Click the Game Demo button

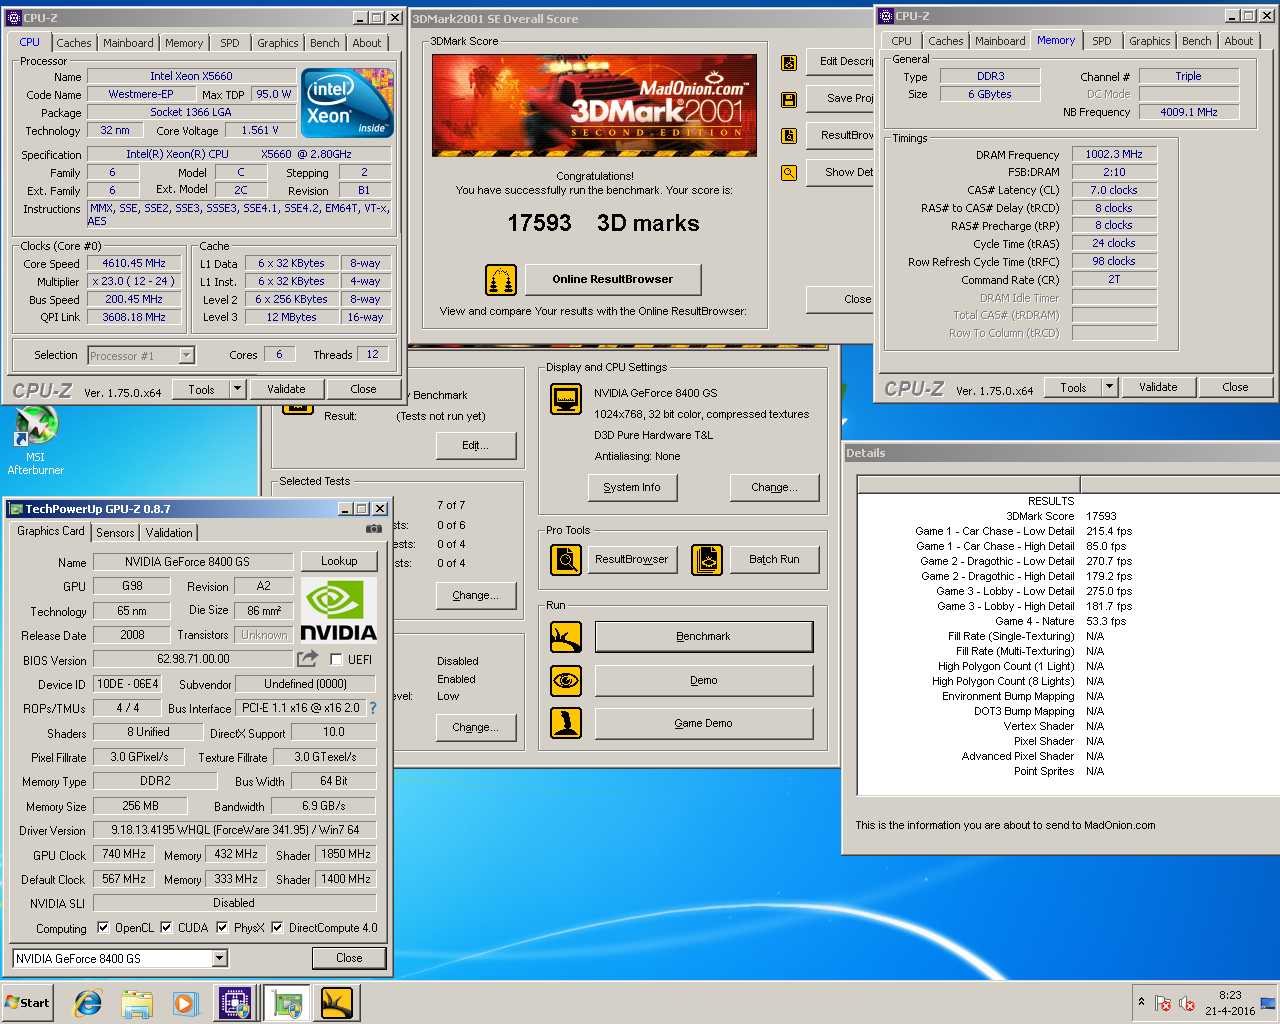coord(704,723)
